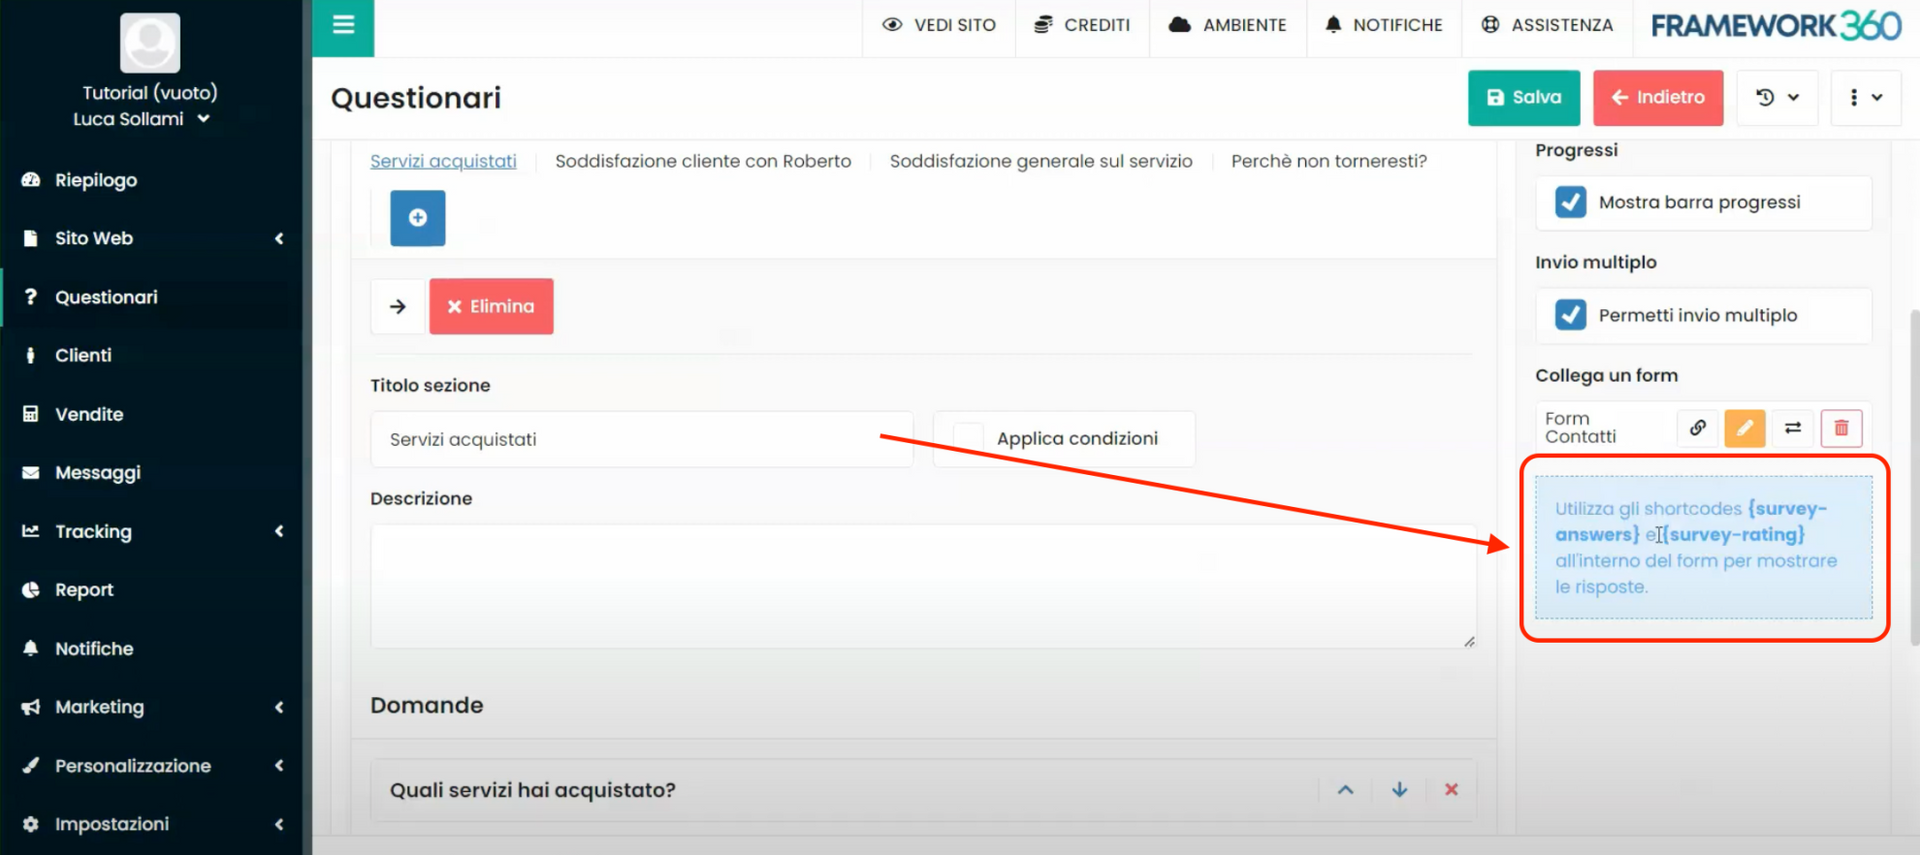Click the link icon next to Form Contatti
The image size is (1920, 855).
click(1697, 428)
